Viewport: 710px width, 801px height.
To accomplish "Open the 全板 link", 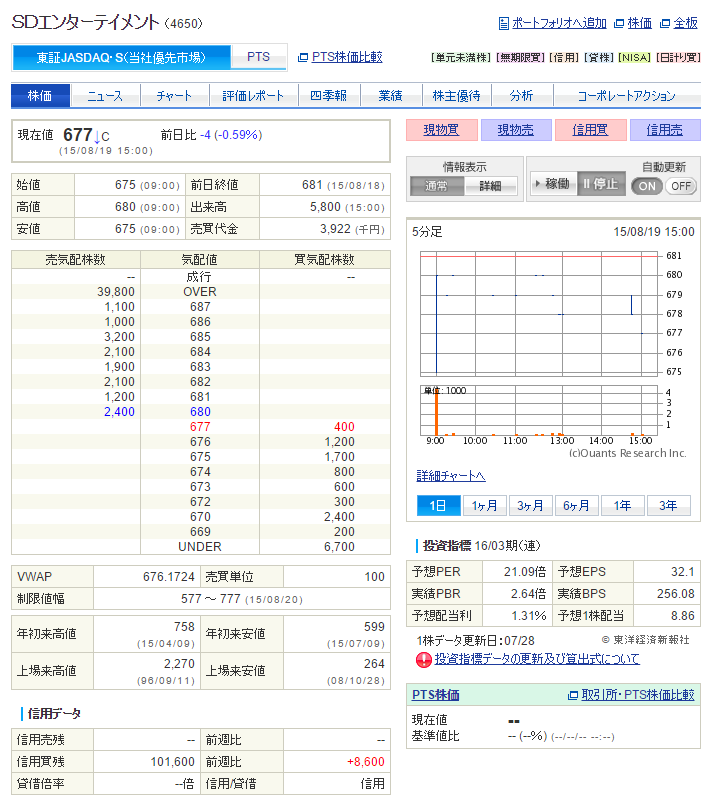I will tap(685, 23).
